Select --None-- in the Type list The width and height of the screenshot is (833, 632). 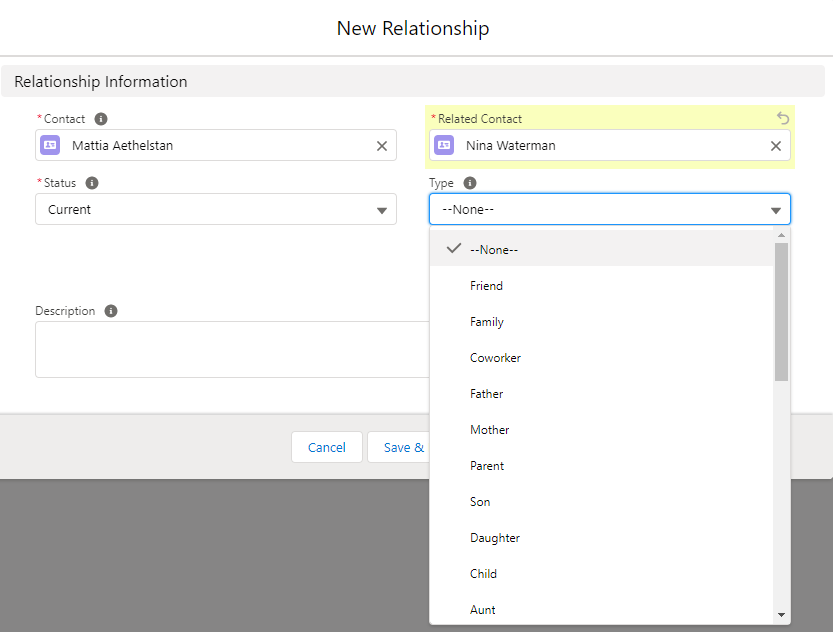(x=601, y=250)
